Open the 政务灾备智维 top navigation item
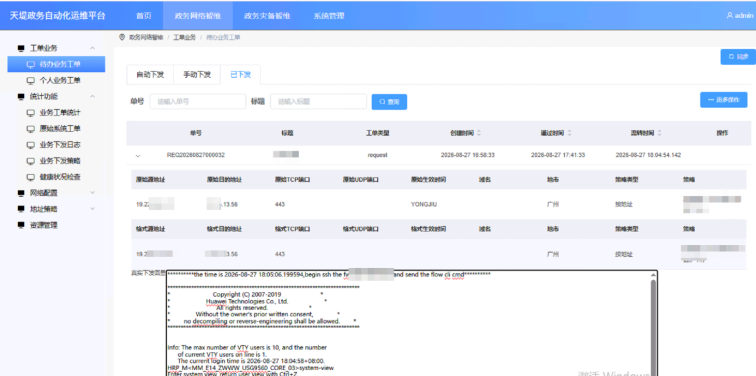The width and height of the screenshot is (756, 376). pyautogui.click(x=267, y=15)
